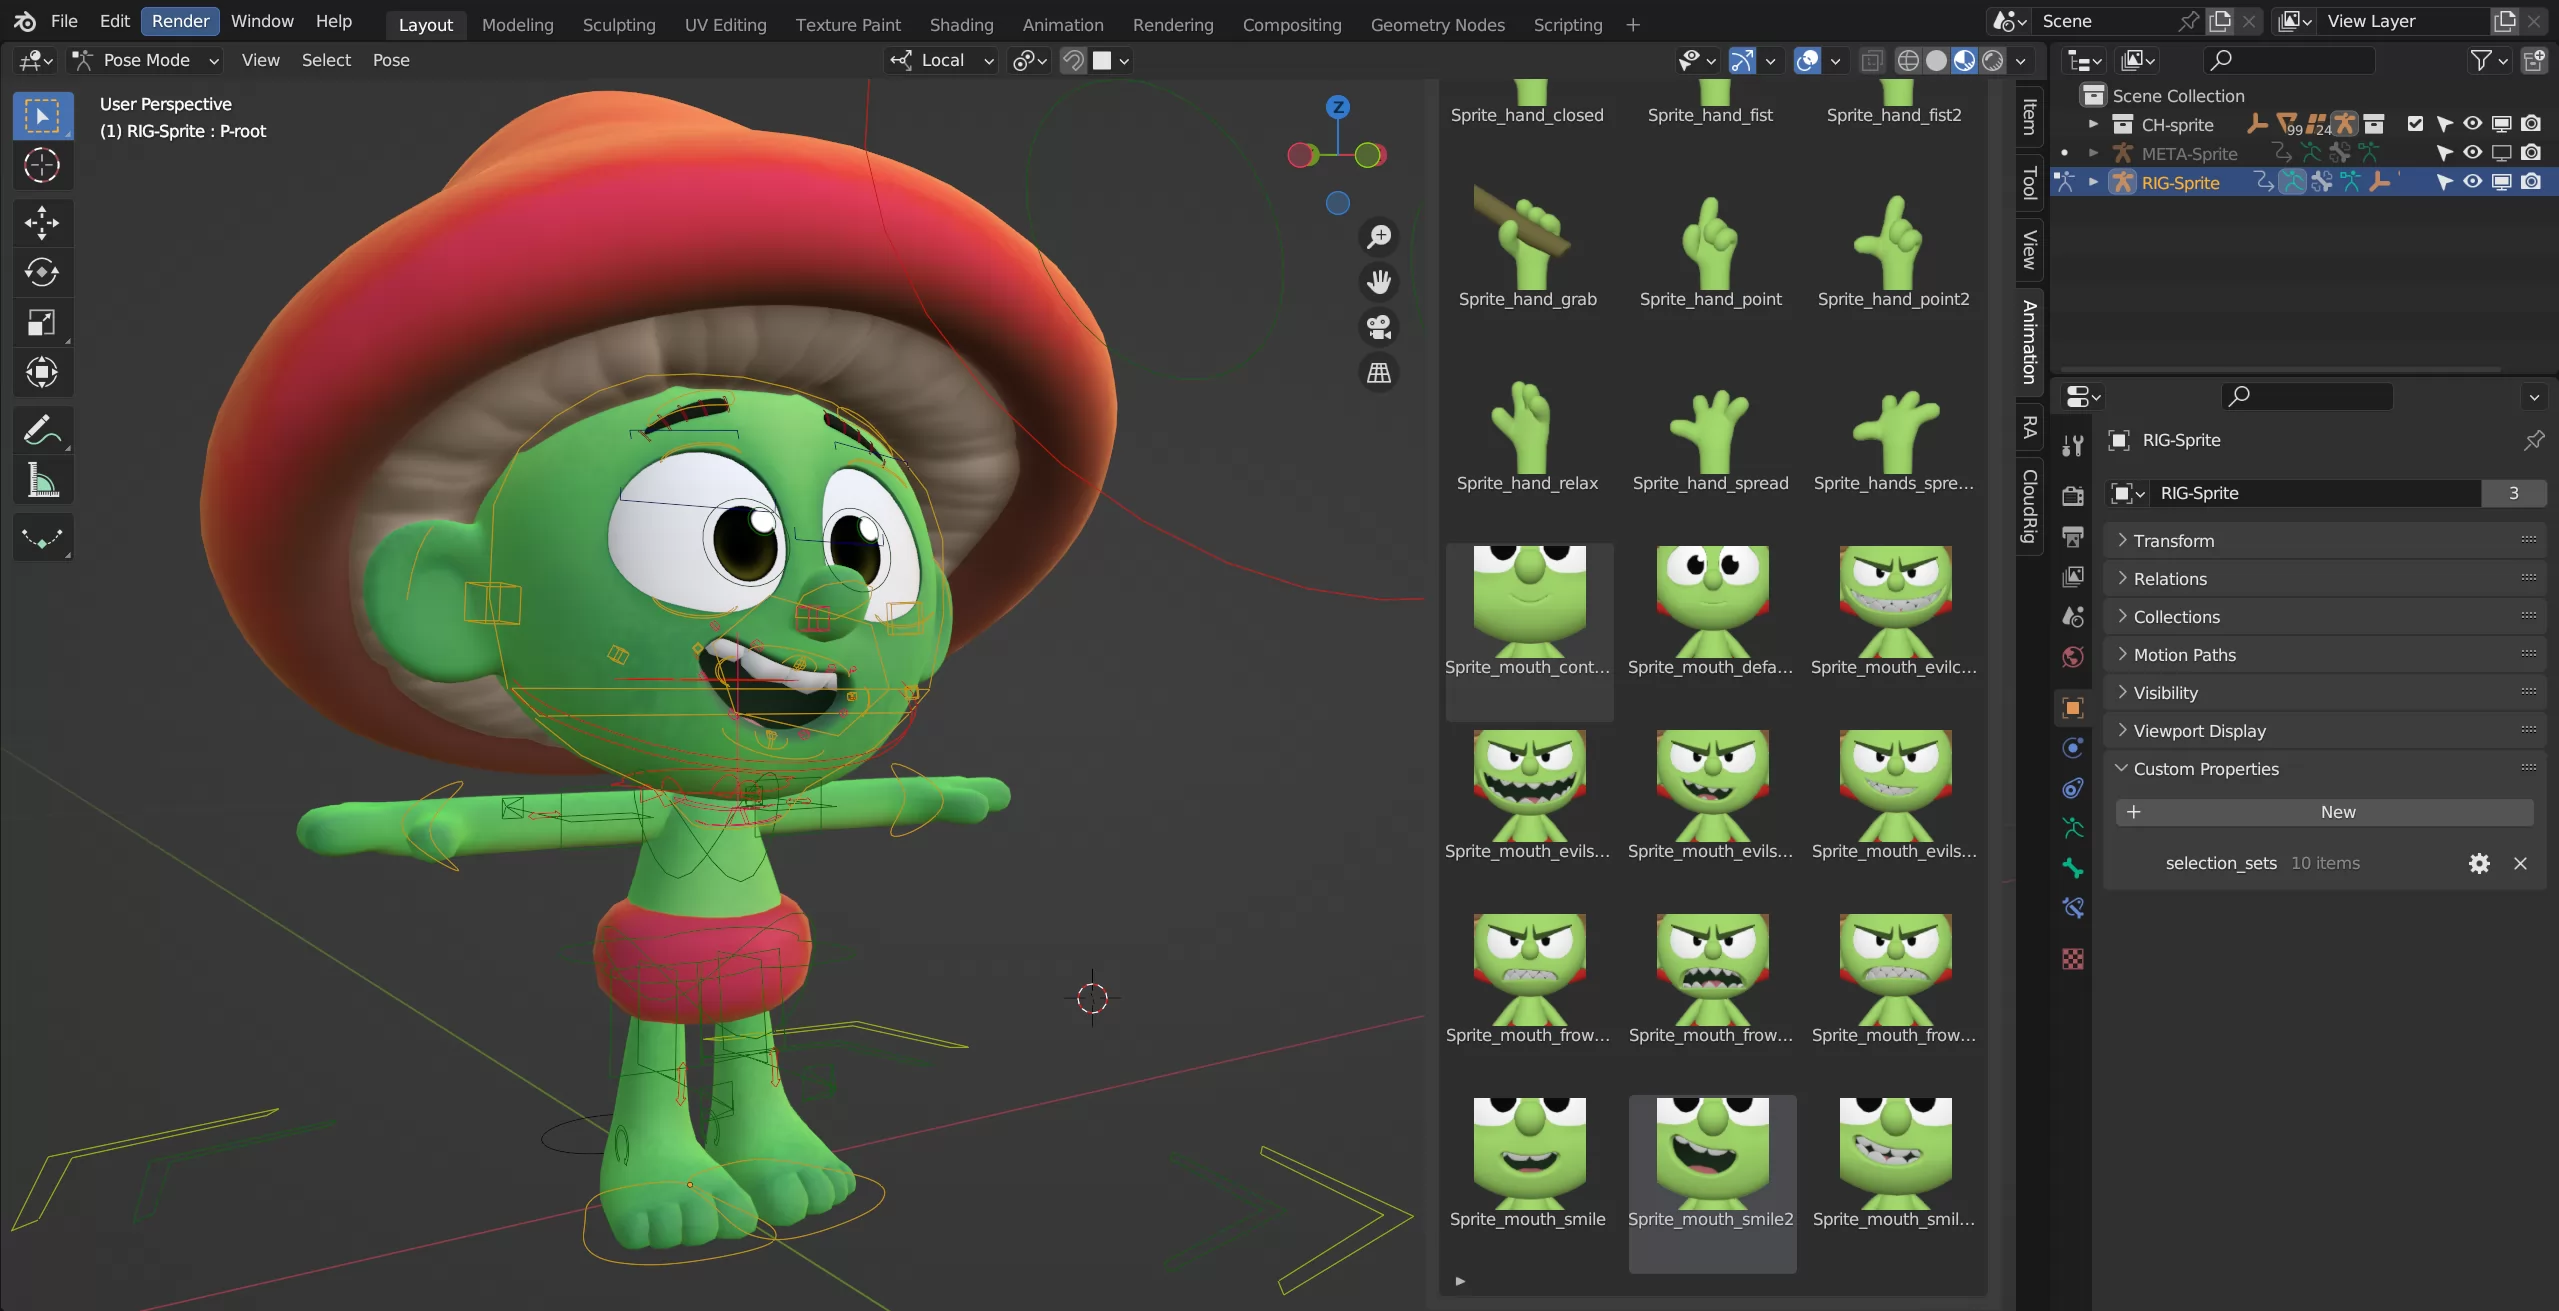
Task: Select the Scale tool
Action: tap(42, 322)
